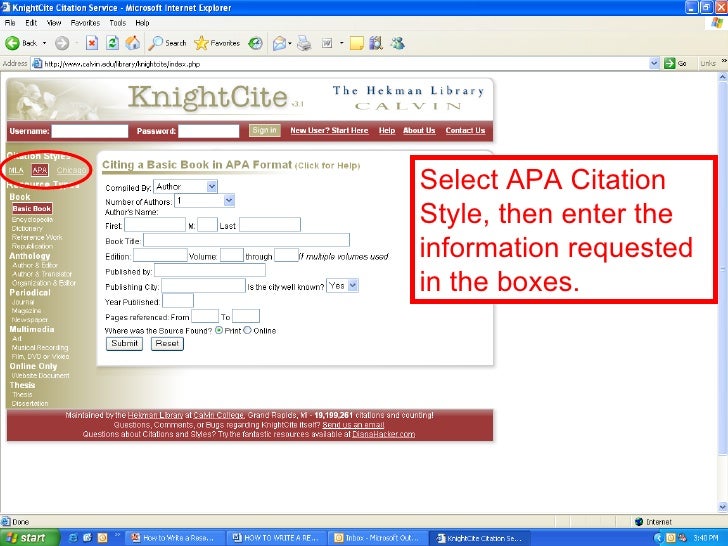Open HOW TO WRITE A RE... Word taskbar item
The width and height of the screenshot is (728, 546).
tap(276, 538)
